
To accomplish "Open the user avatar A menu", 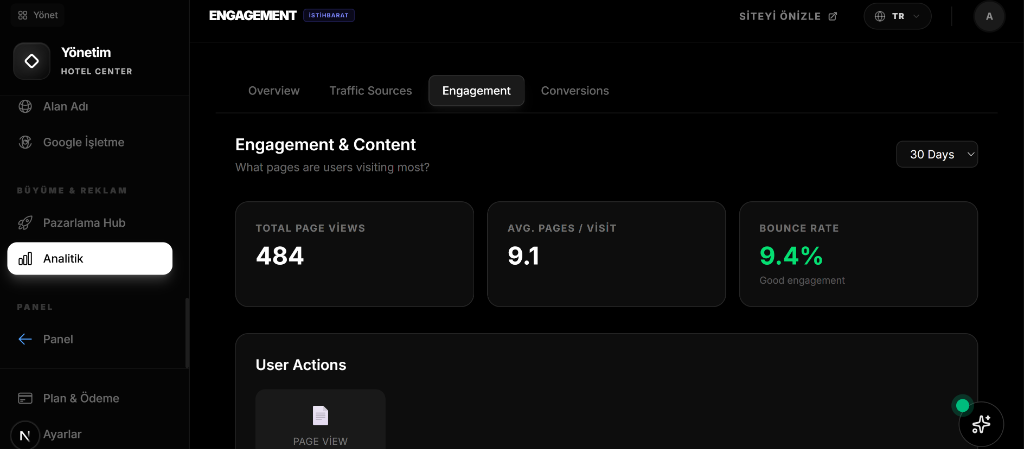I will coord(989,16).
